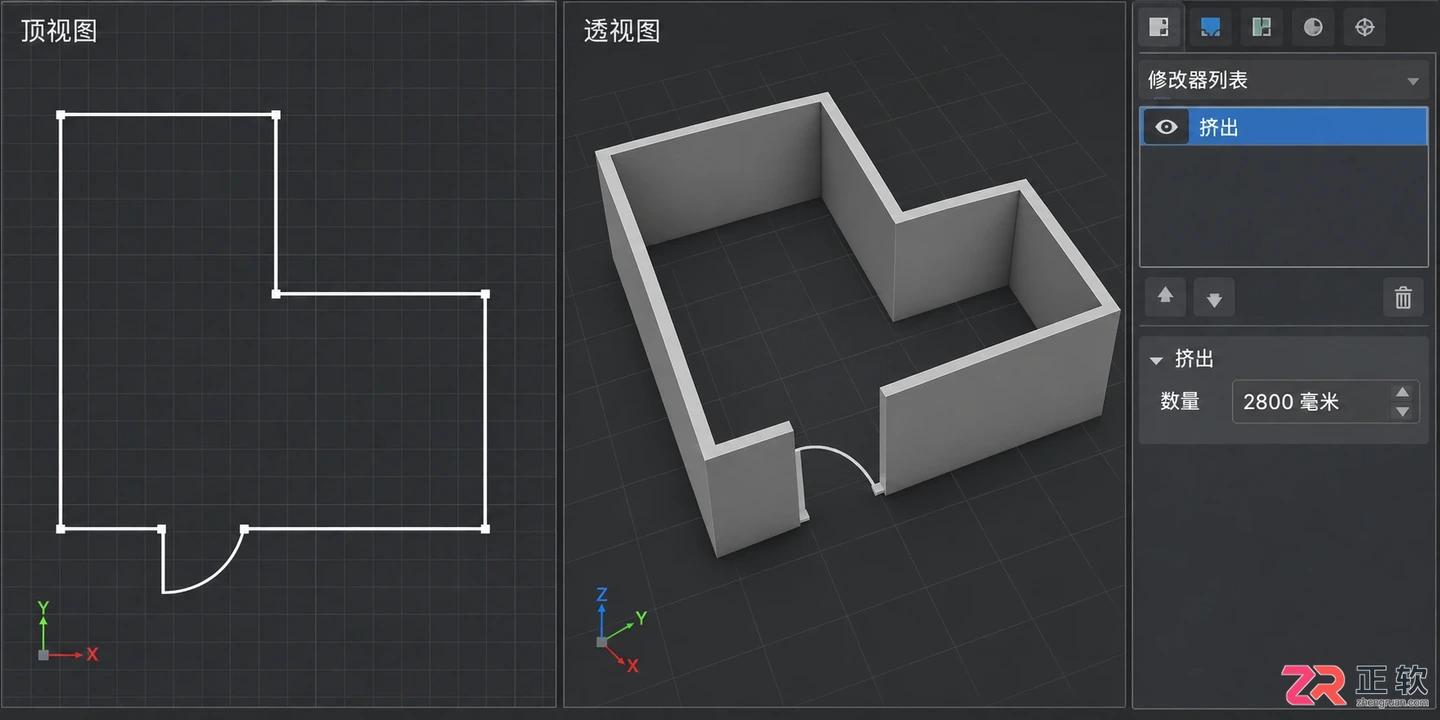Screen dimensions: 1440x720
Task: Switch to the blue Modify panel tab
Action: coord(1210,27)
